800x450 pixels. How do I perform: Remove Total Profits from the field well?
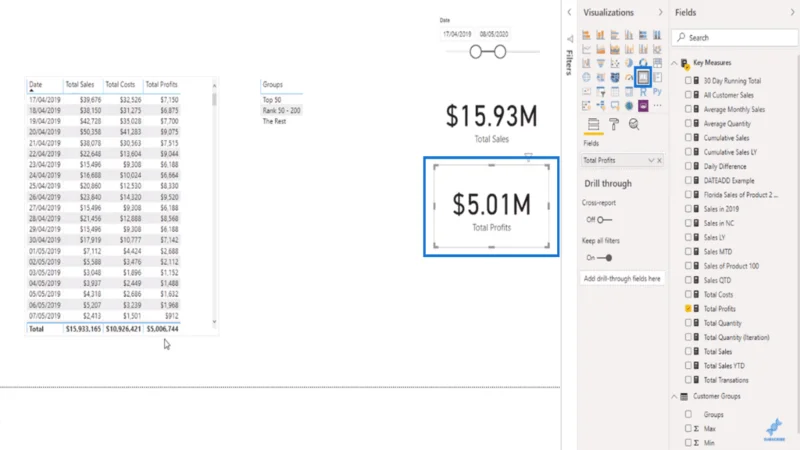659,160
